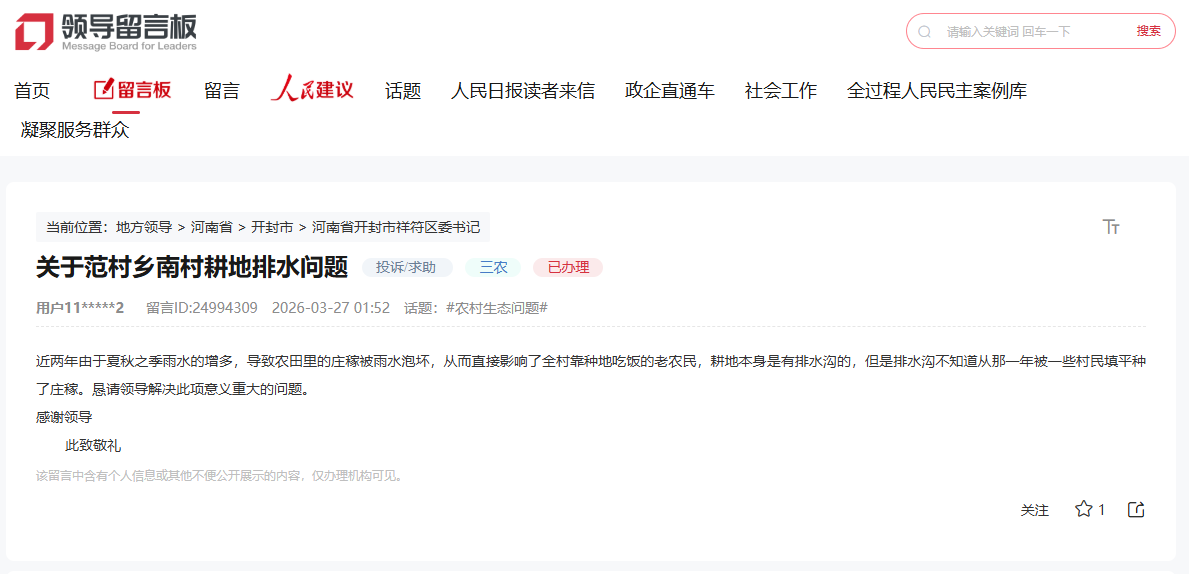Click 河南省 in the breadcrumb
1189x574 pixels.
click(x=212, y=227)
